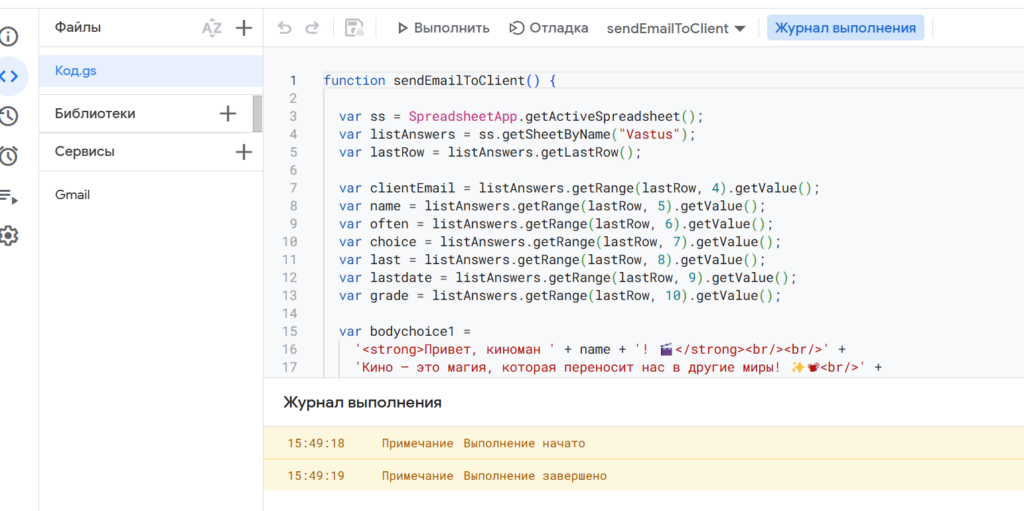Click the var name code line
1024x511 pixels.
point(552,206)
